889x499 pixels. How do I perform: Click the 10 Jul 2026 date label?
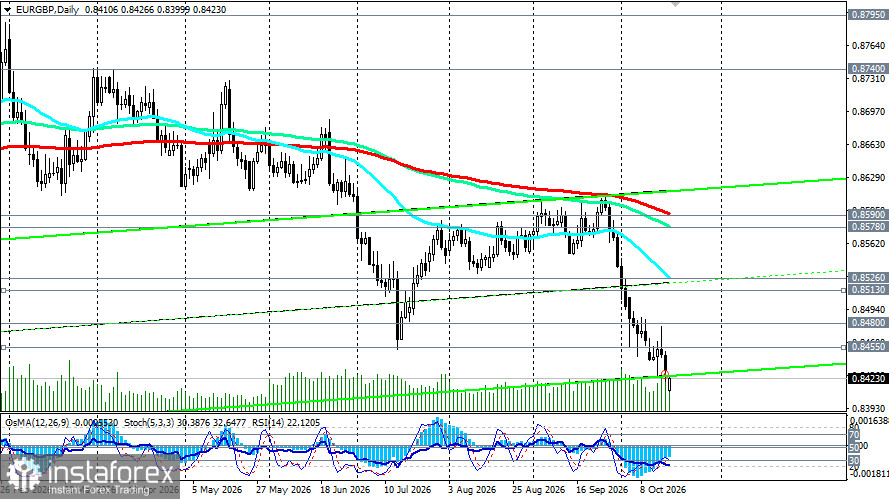pos(407,489)
